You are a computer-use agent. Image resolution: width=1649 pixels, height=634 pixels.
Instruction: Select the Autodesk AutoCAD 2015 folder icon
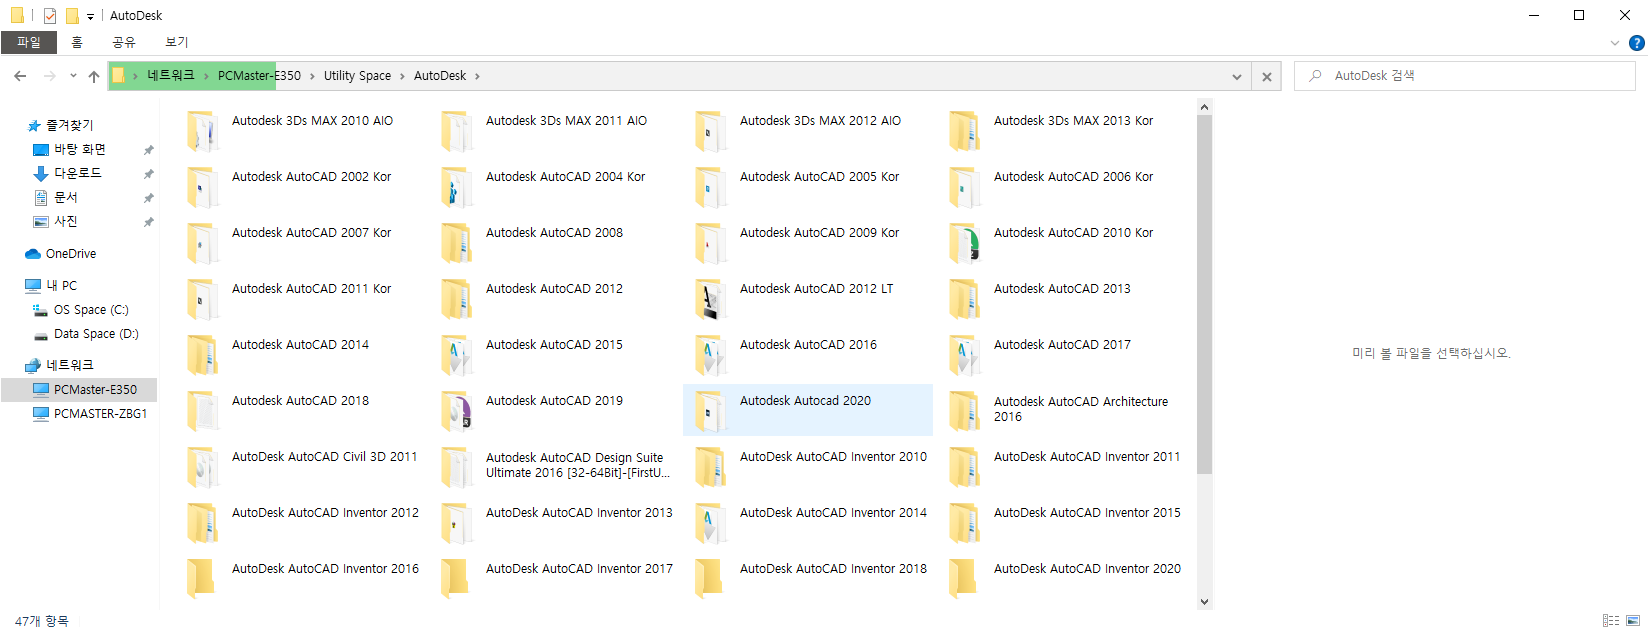(457, 354)
